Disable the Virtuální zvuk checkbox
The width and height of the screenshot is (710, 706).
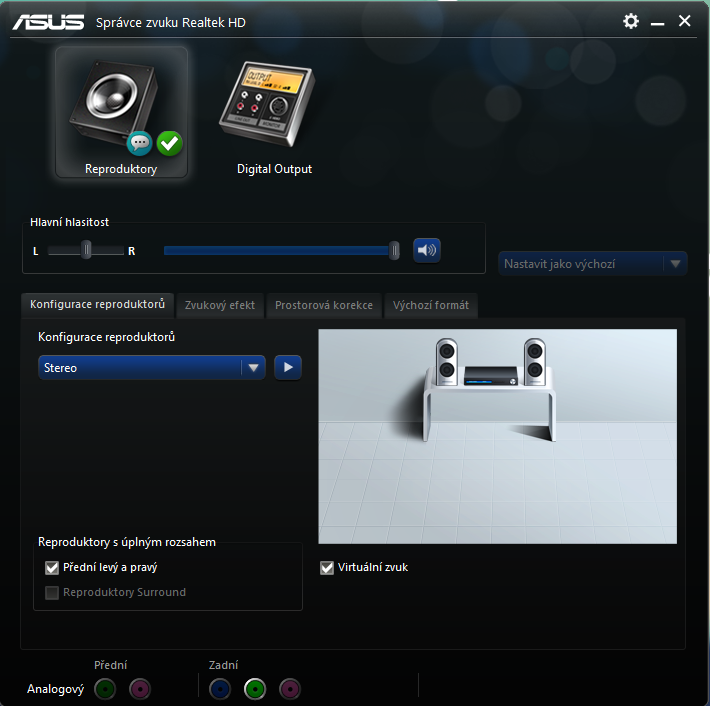pyautogui.click(x=327, y=567)
